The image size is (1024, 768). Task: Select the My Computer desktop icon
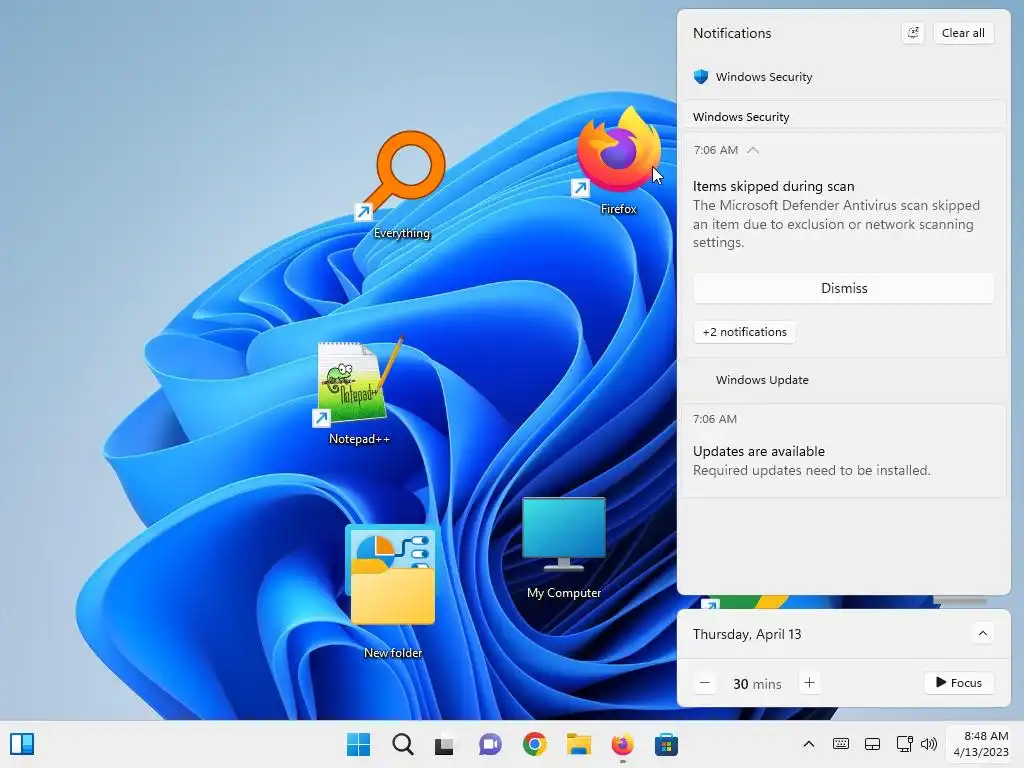pos(564,547)
